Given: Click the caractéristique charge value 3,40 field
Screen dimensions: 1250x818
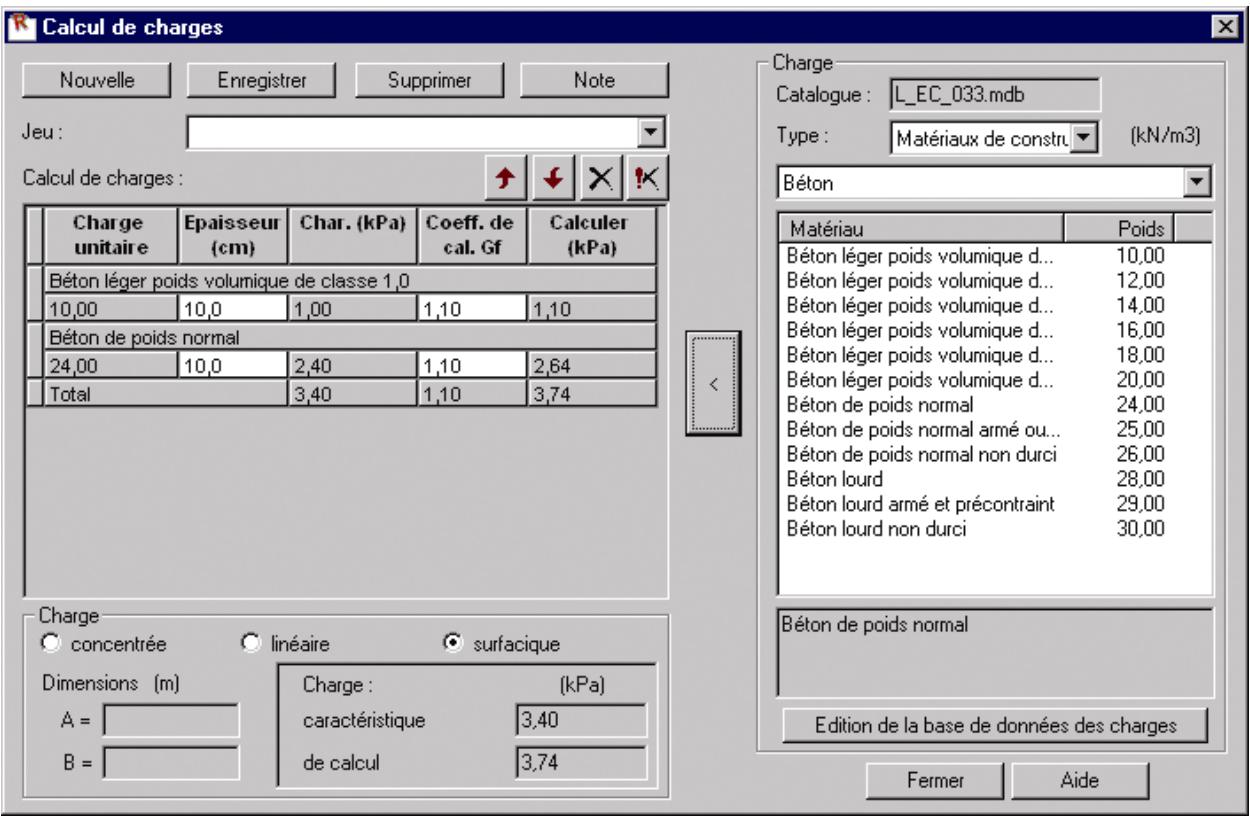Looking at the screenshot, I should [581, 720].
